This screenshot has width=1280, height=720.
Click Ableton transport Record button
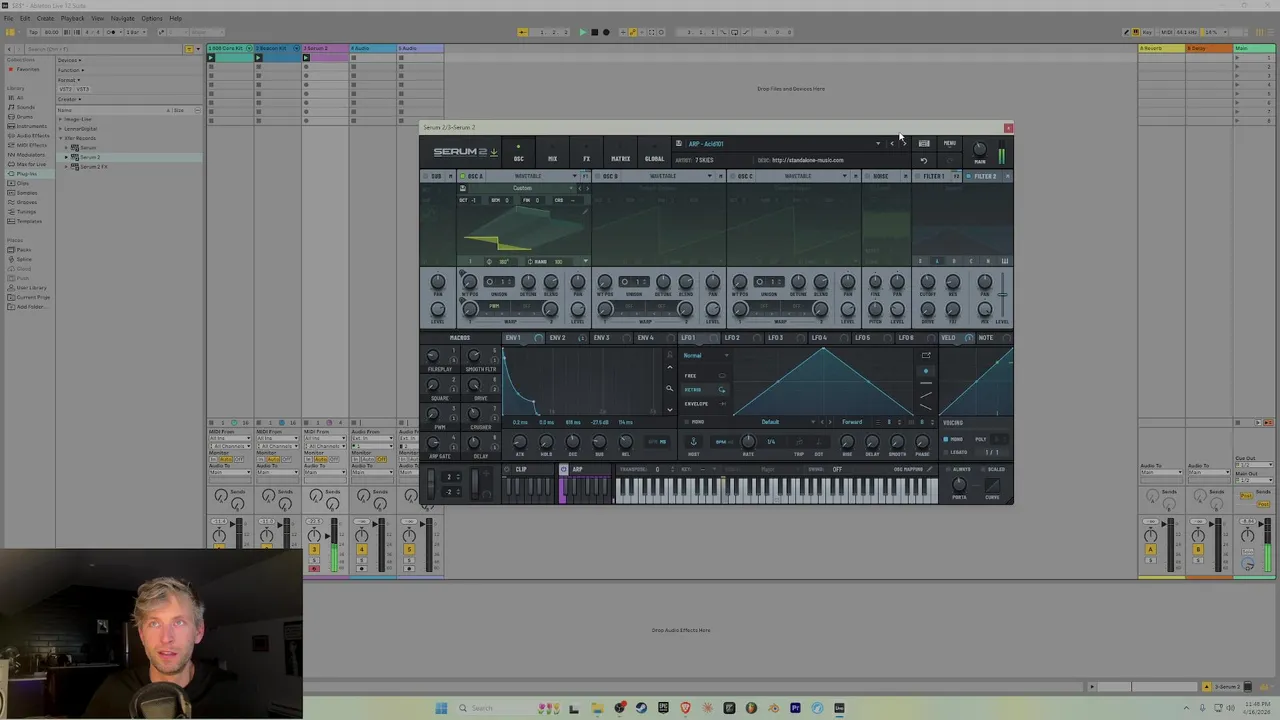tap(606, 32)
